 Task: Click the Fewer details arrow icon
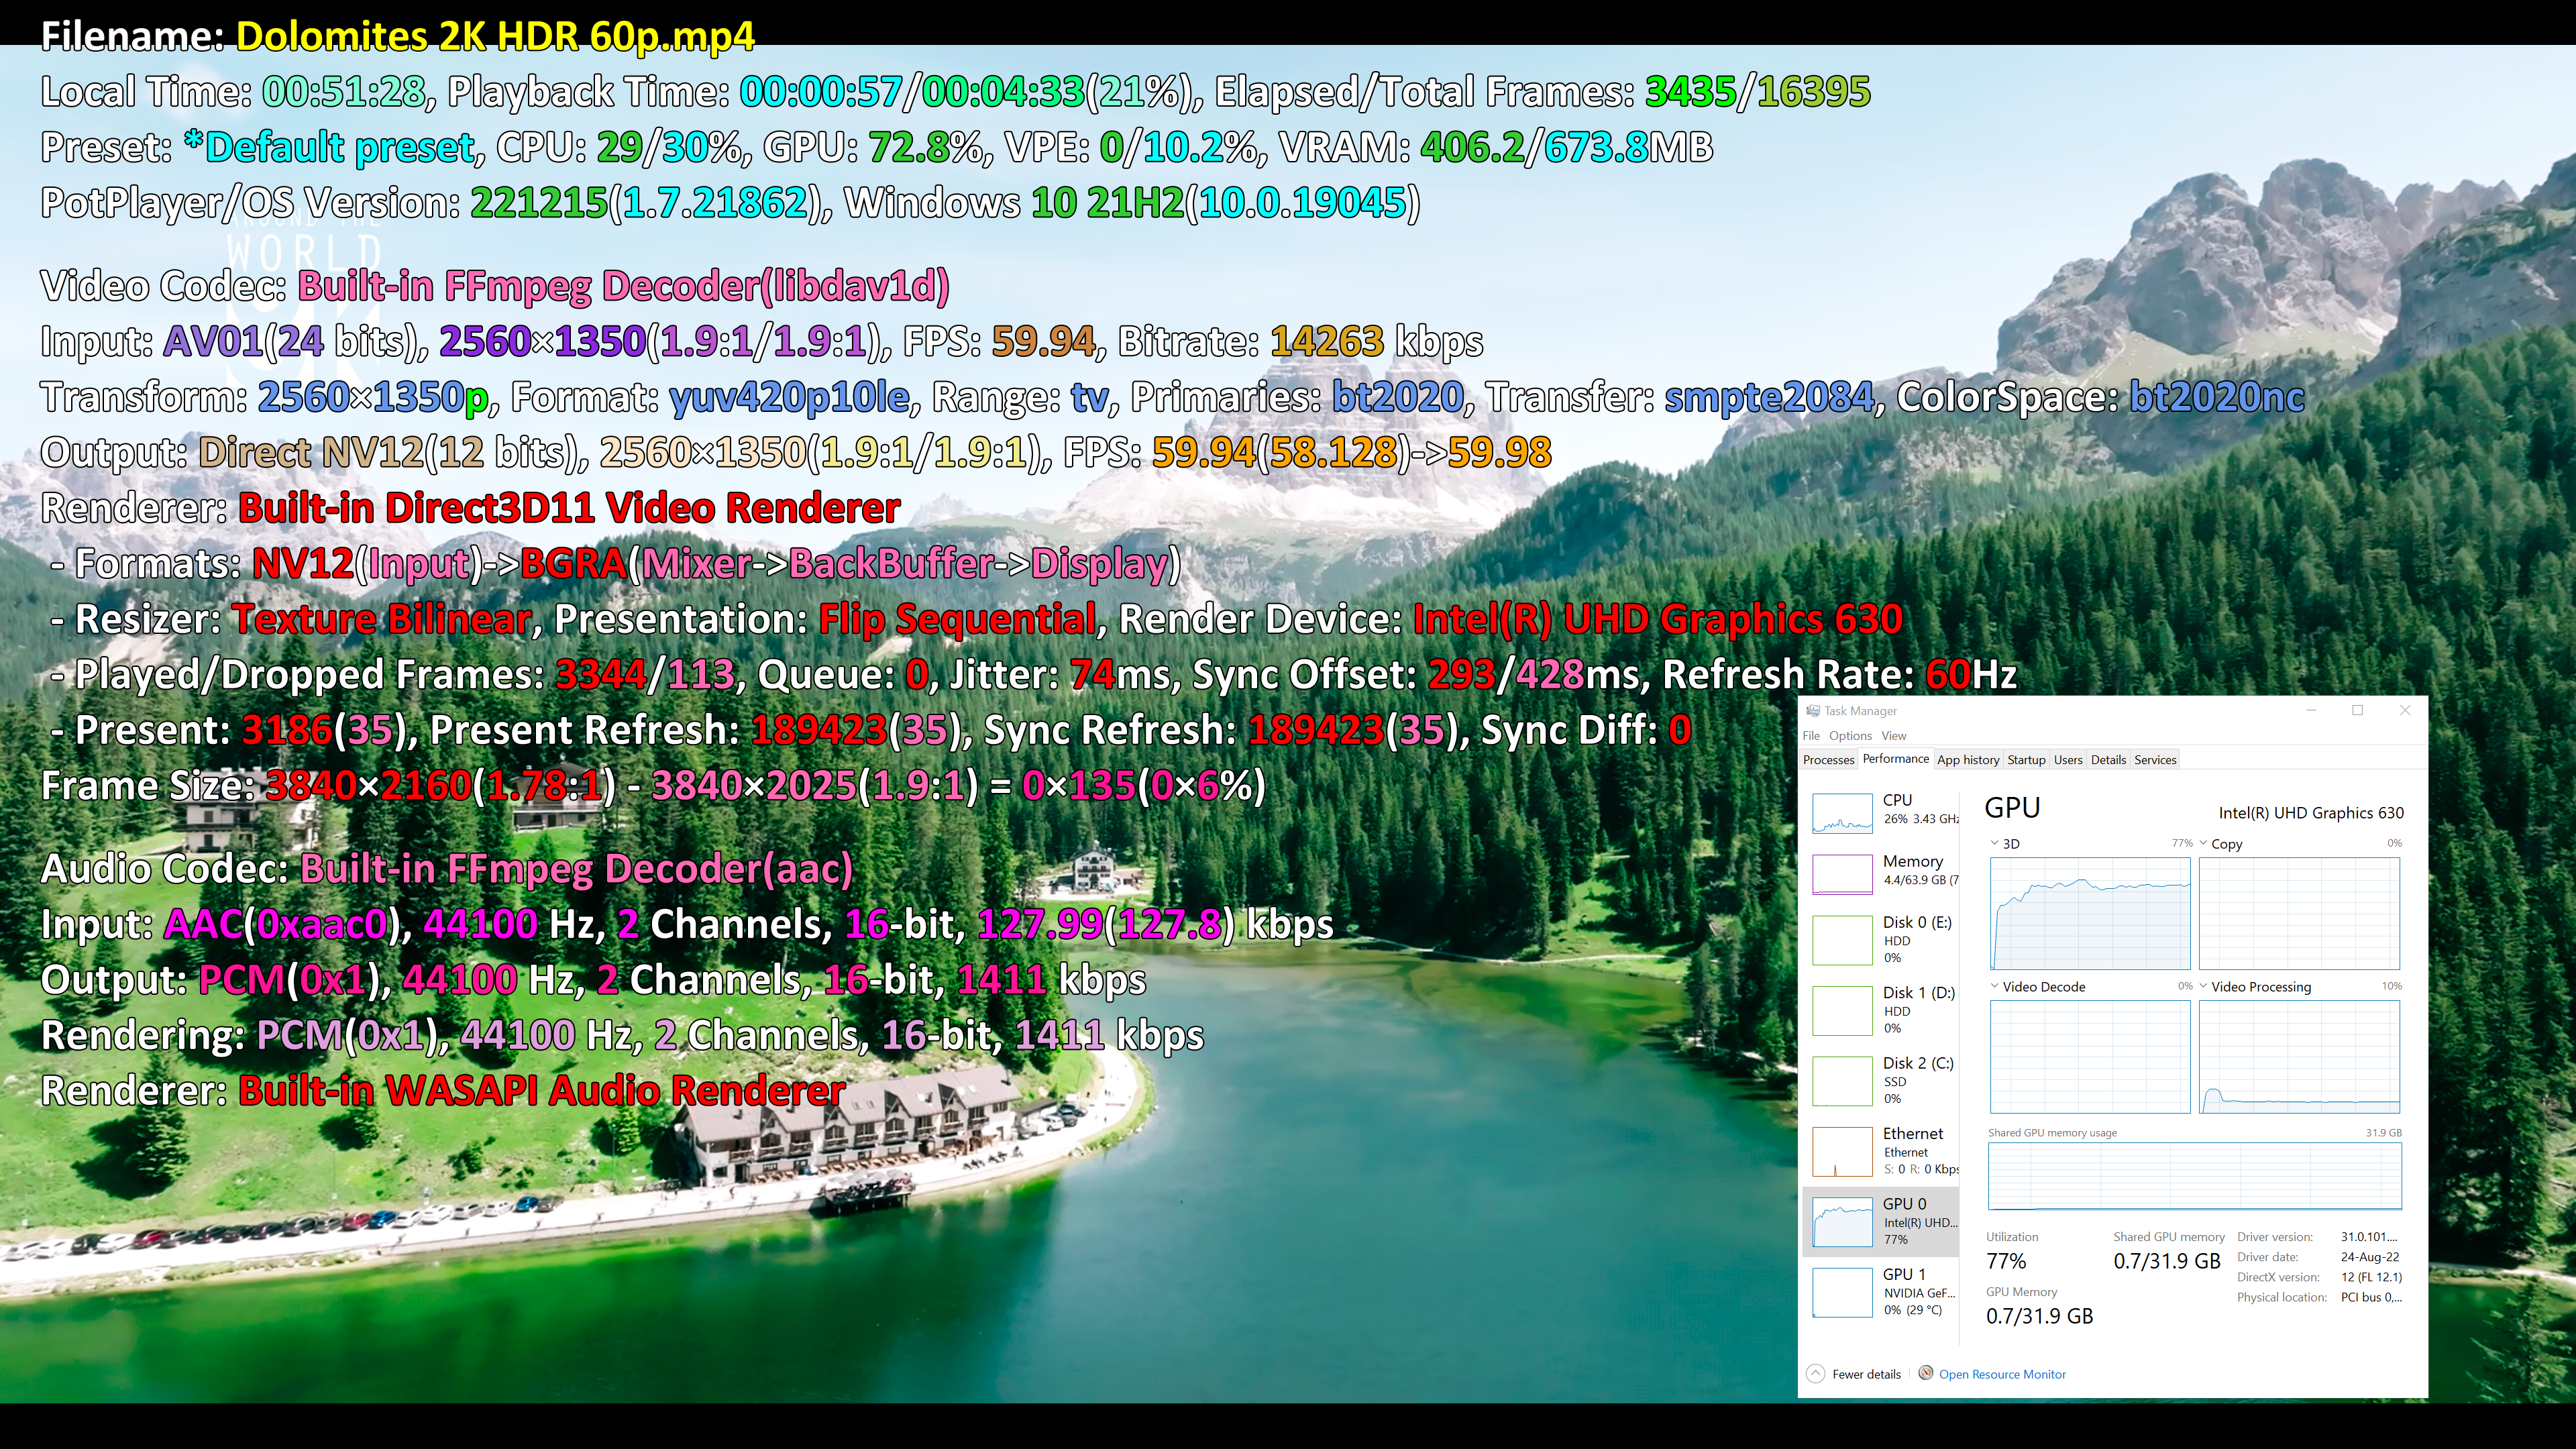coord(1816,1373)
